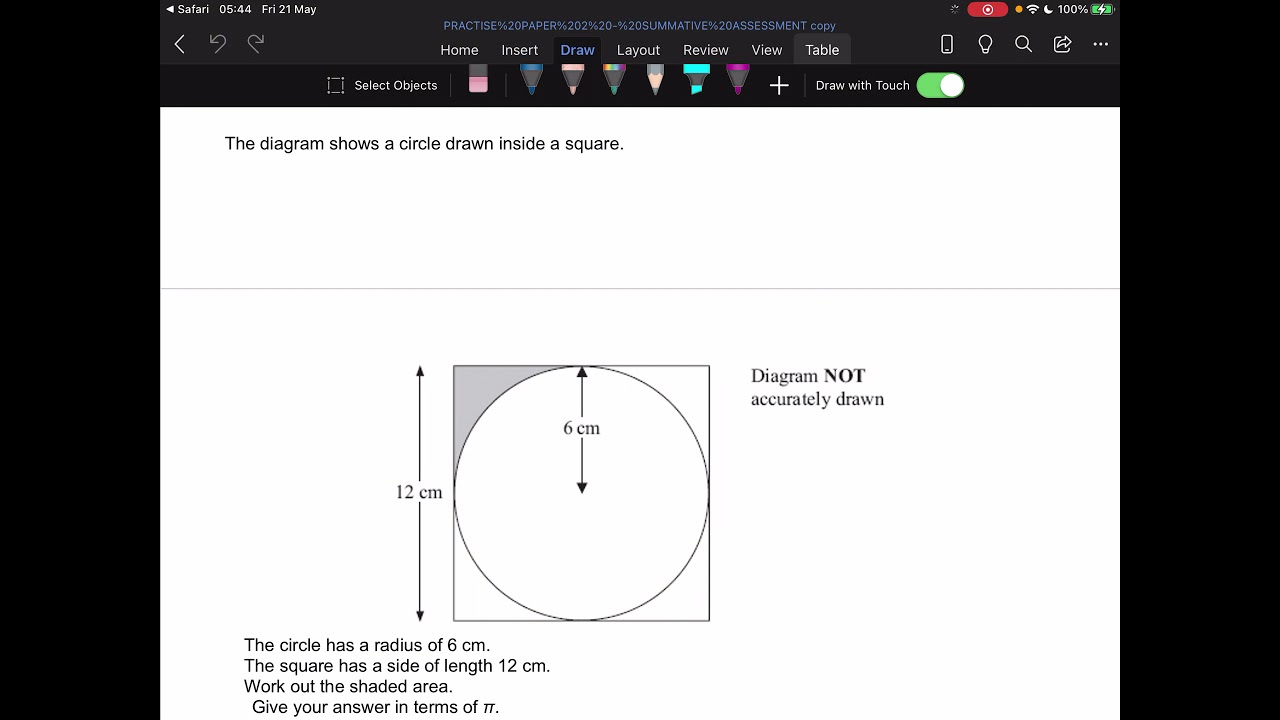The image size is (1280, 720).
Task: Click 'The square has a side of length 12 cm.'
Action: point(397,666)
